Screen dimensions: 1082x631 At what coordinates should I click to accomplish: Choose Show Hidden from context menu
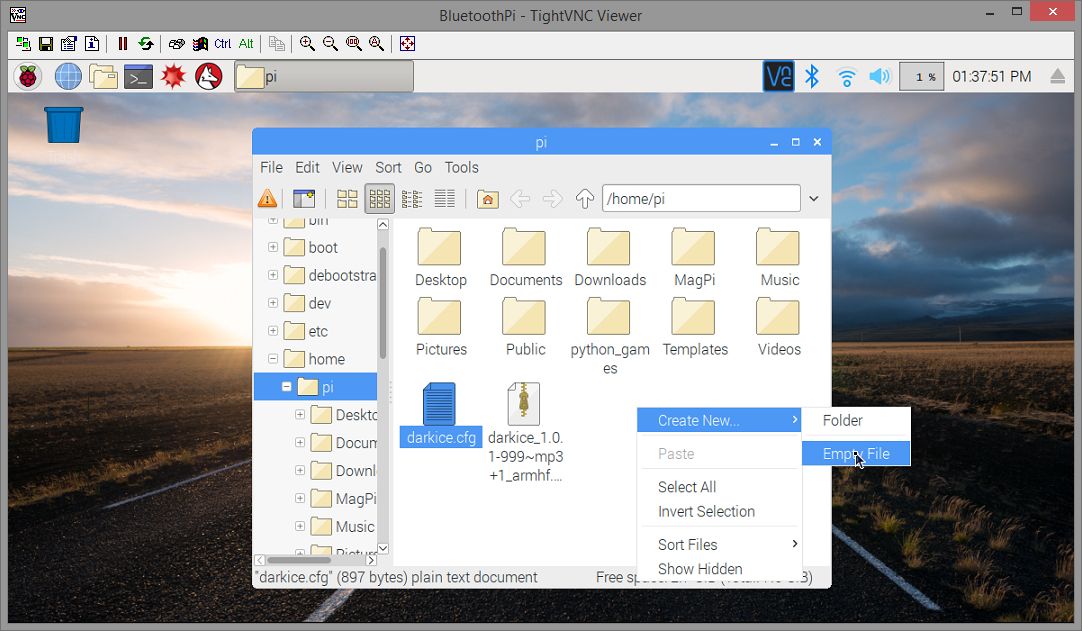[x=718, y=569]
